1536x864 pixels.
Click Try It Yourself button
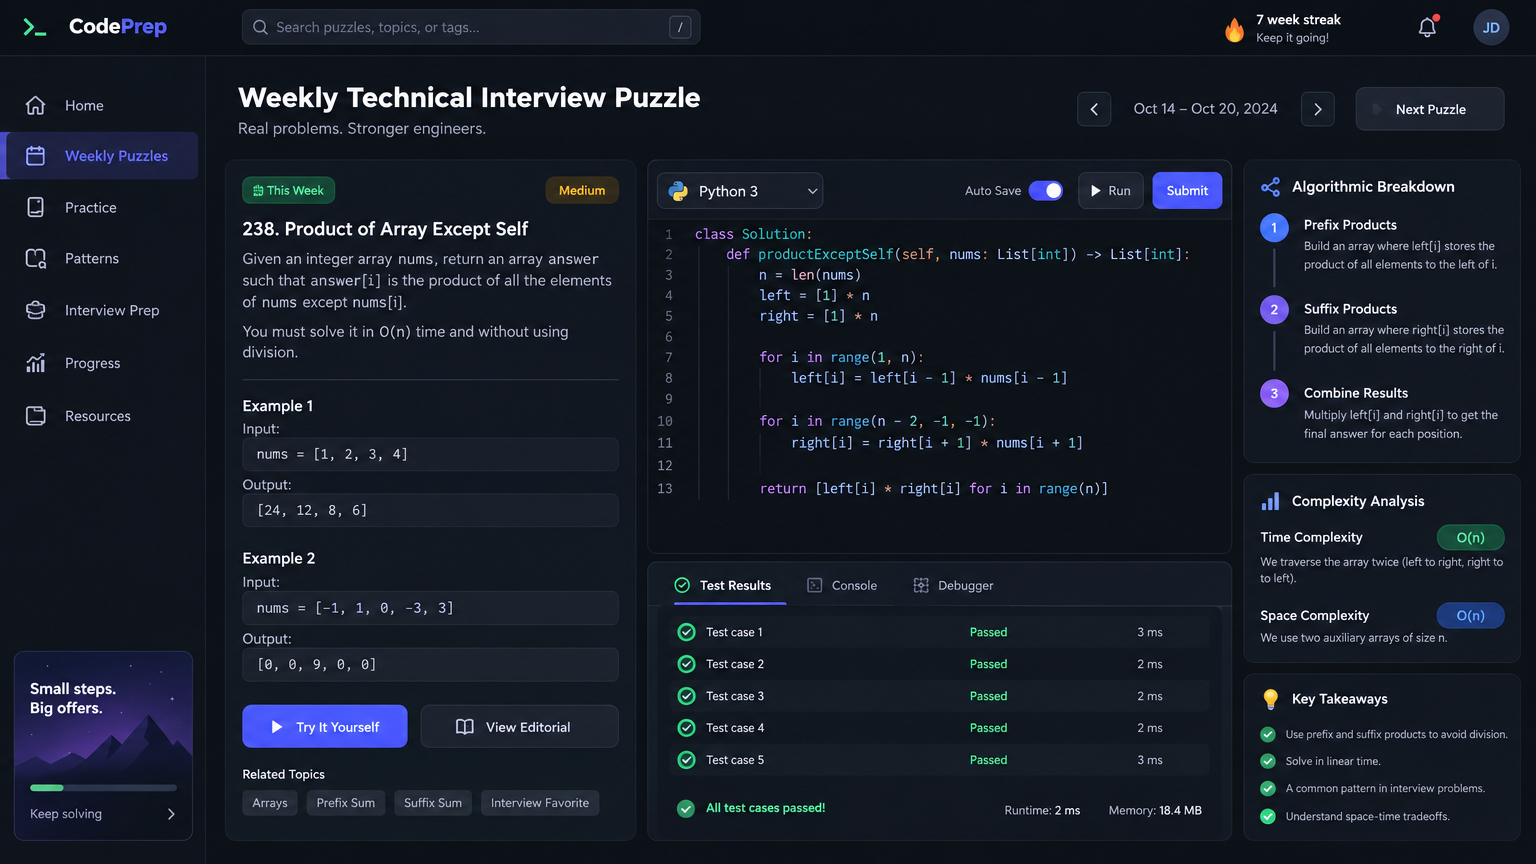click(x=325, y=726)
